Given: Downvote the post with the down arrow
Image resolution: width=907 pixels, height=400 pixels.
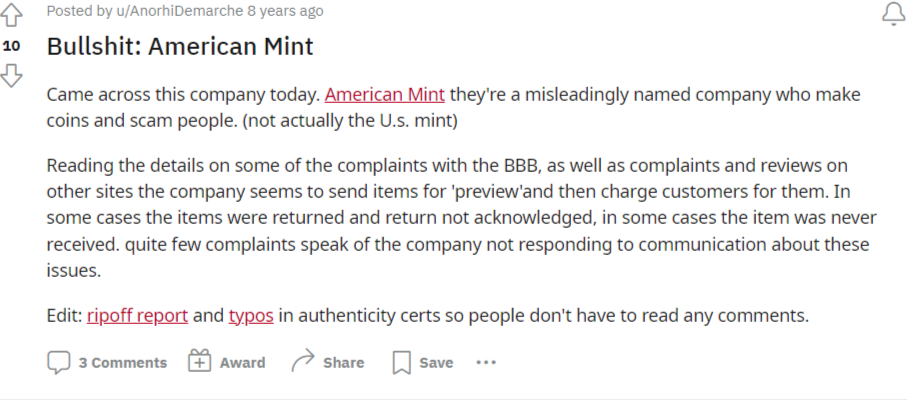Looking at the screenshot, I should (x=11, y=76).
